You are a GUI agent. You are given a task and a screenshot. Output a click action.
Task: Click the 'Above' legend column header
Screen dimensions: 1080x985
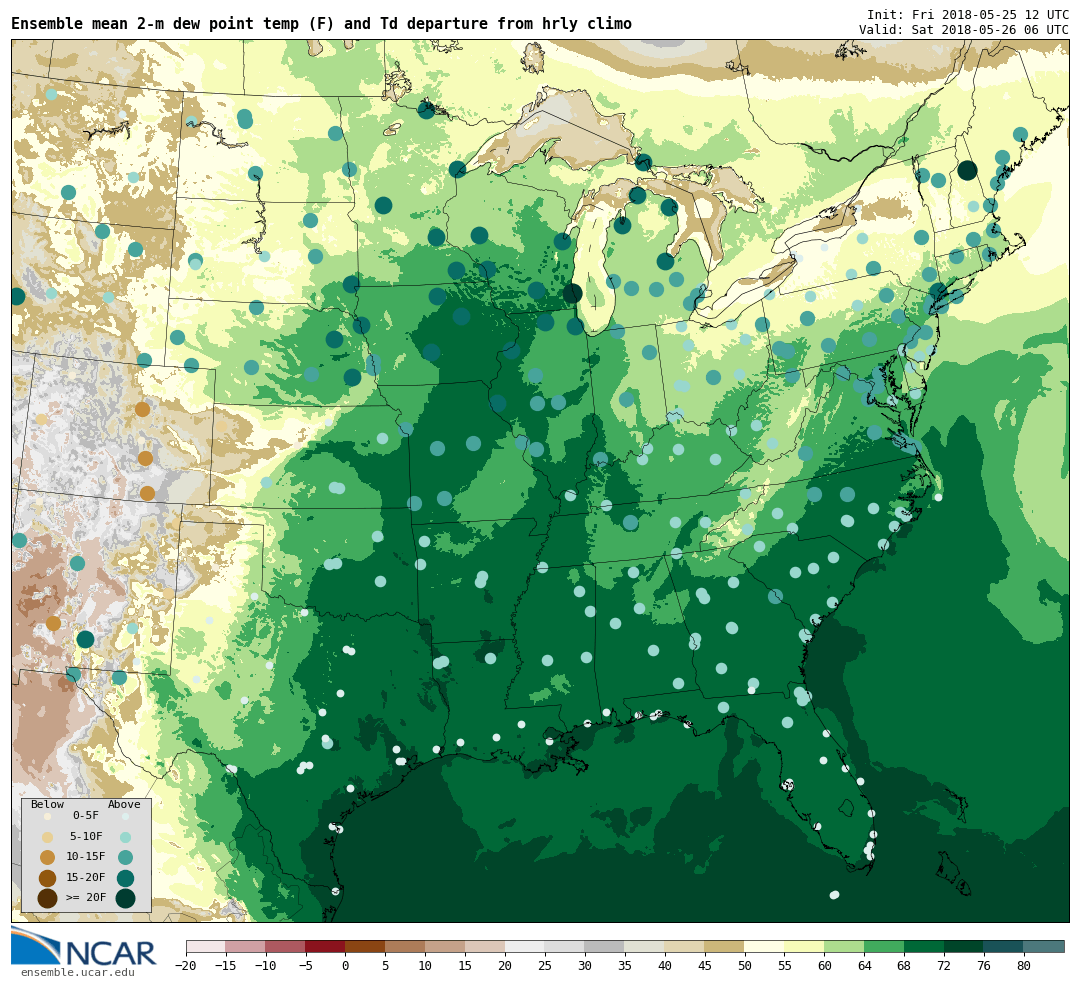click(x=124, y=805)
